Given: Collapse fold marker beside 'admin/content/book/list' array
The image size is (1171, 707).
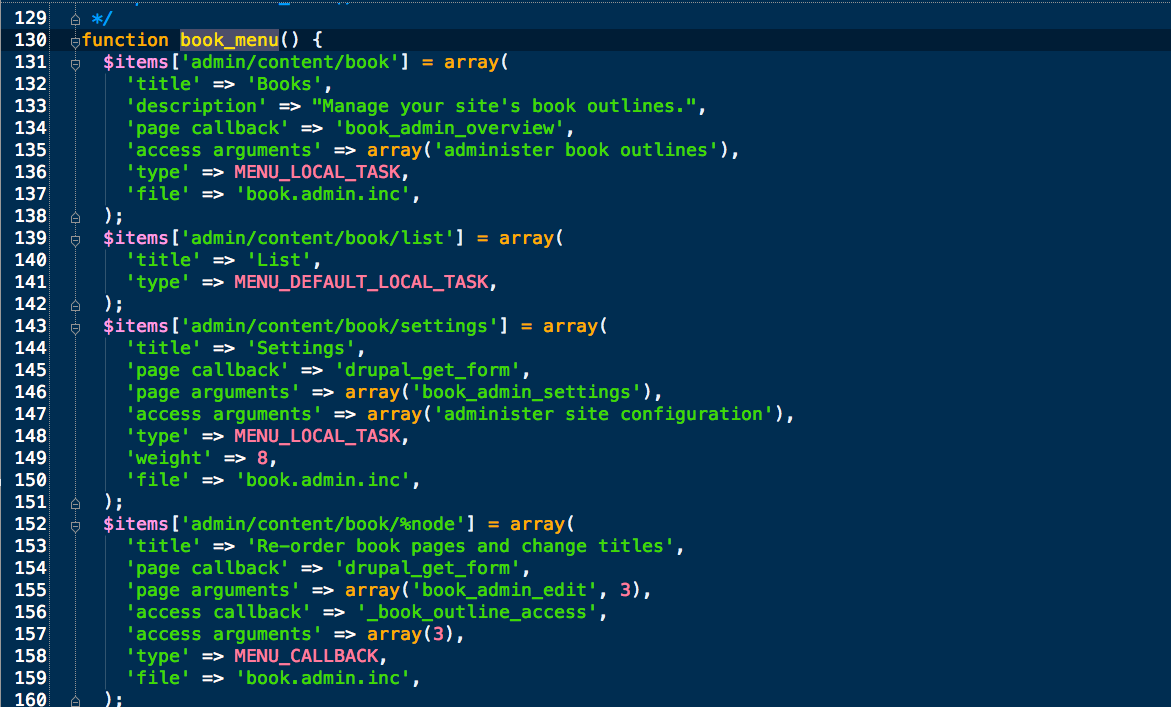Looking at the screenshot, I should (75, 239).
